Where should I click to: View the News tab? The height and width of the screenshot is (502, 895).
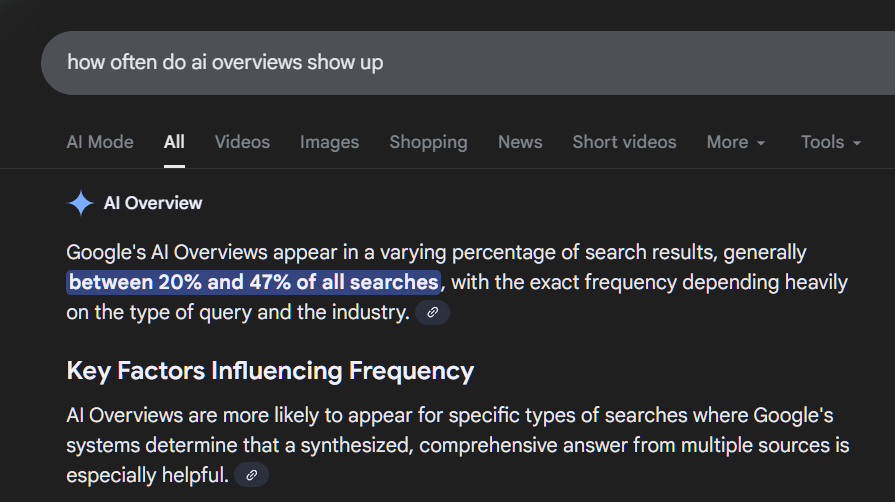point(520,142)
